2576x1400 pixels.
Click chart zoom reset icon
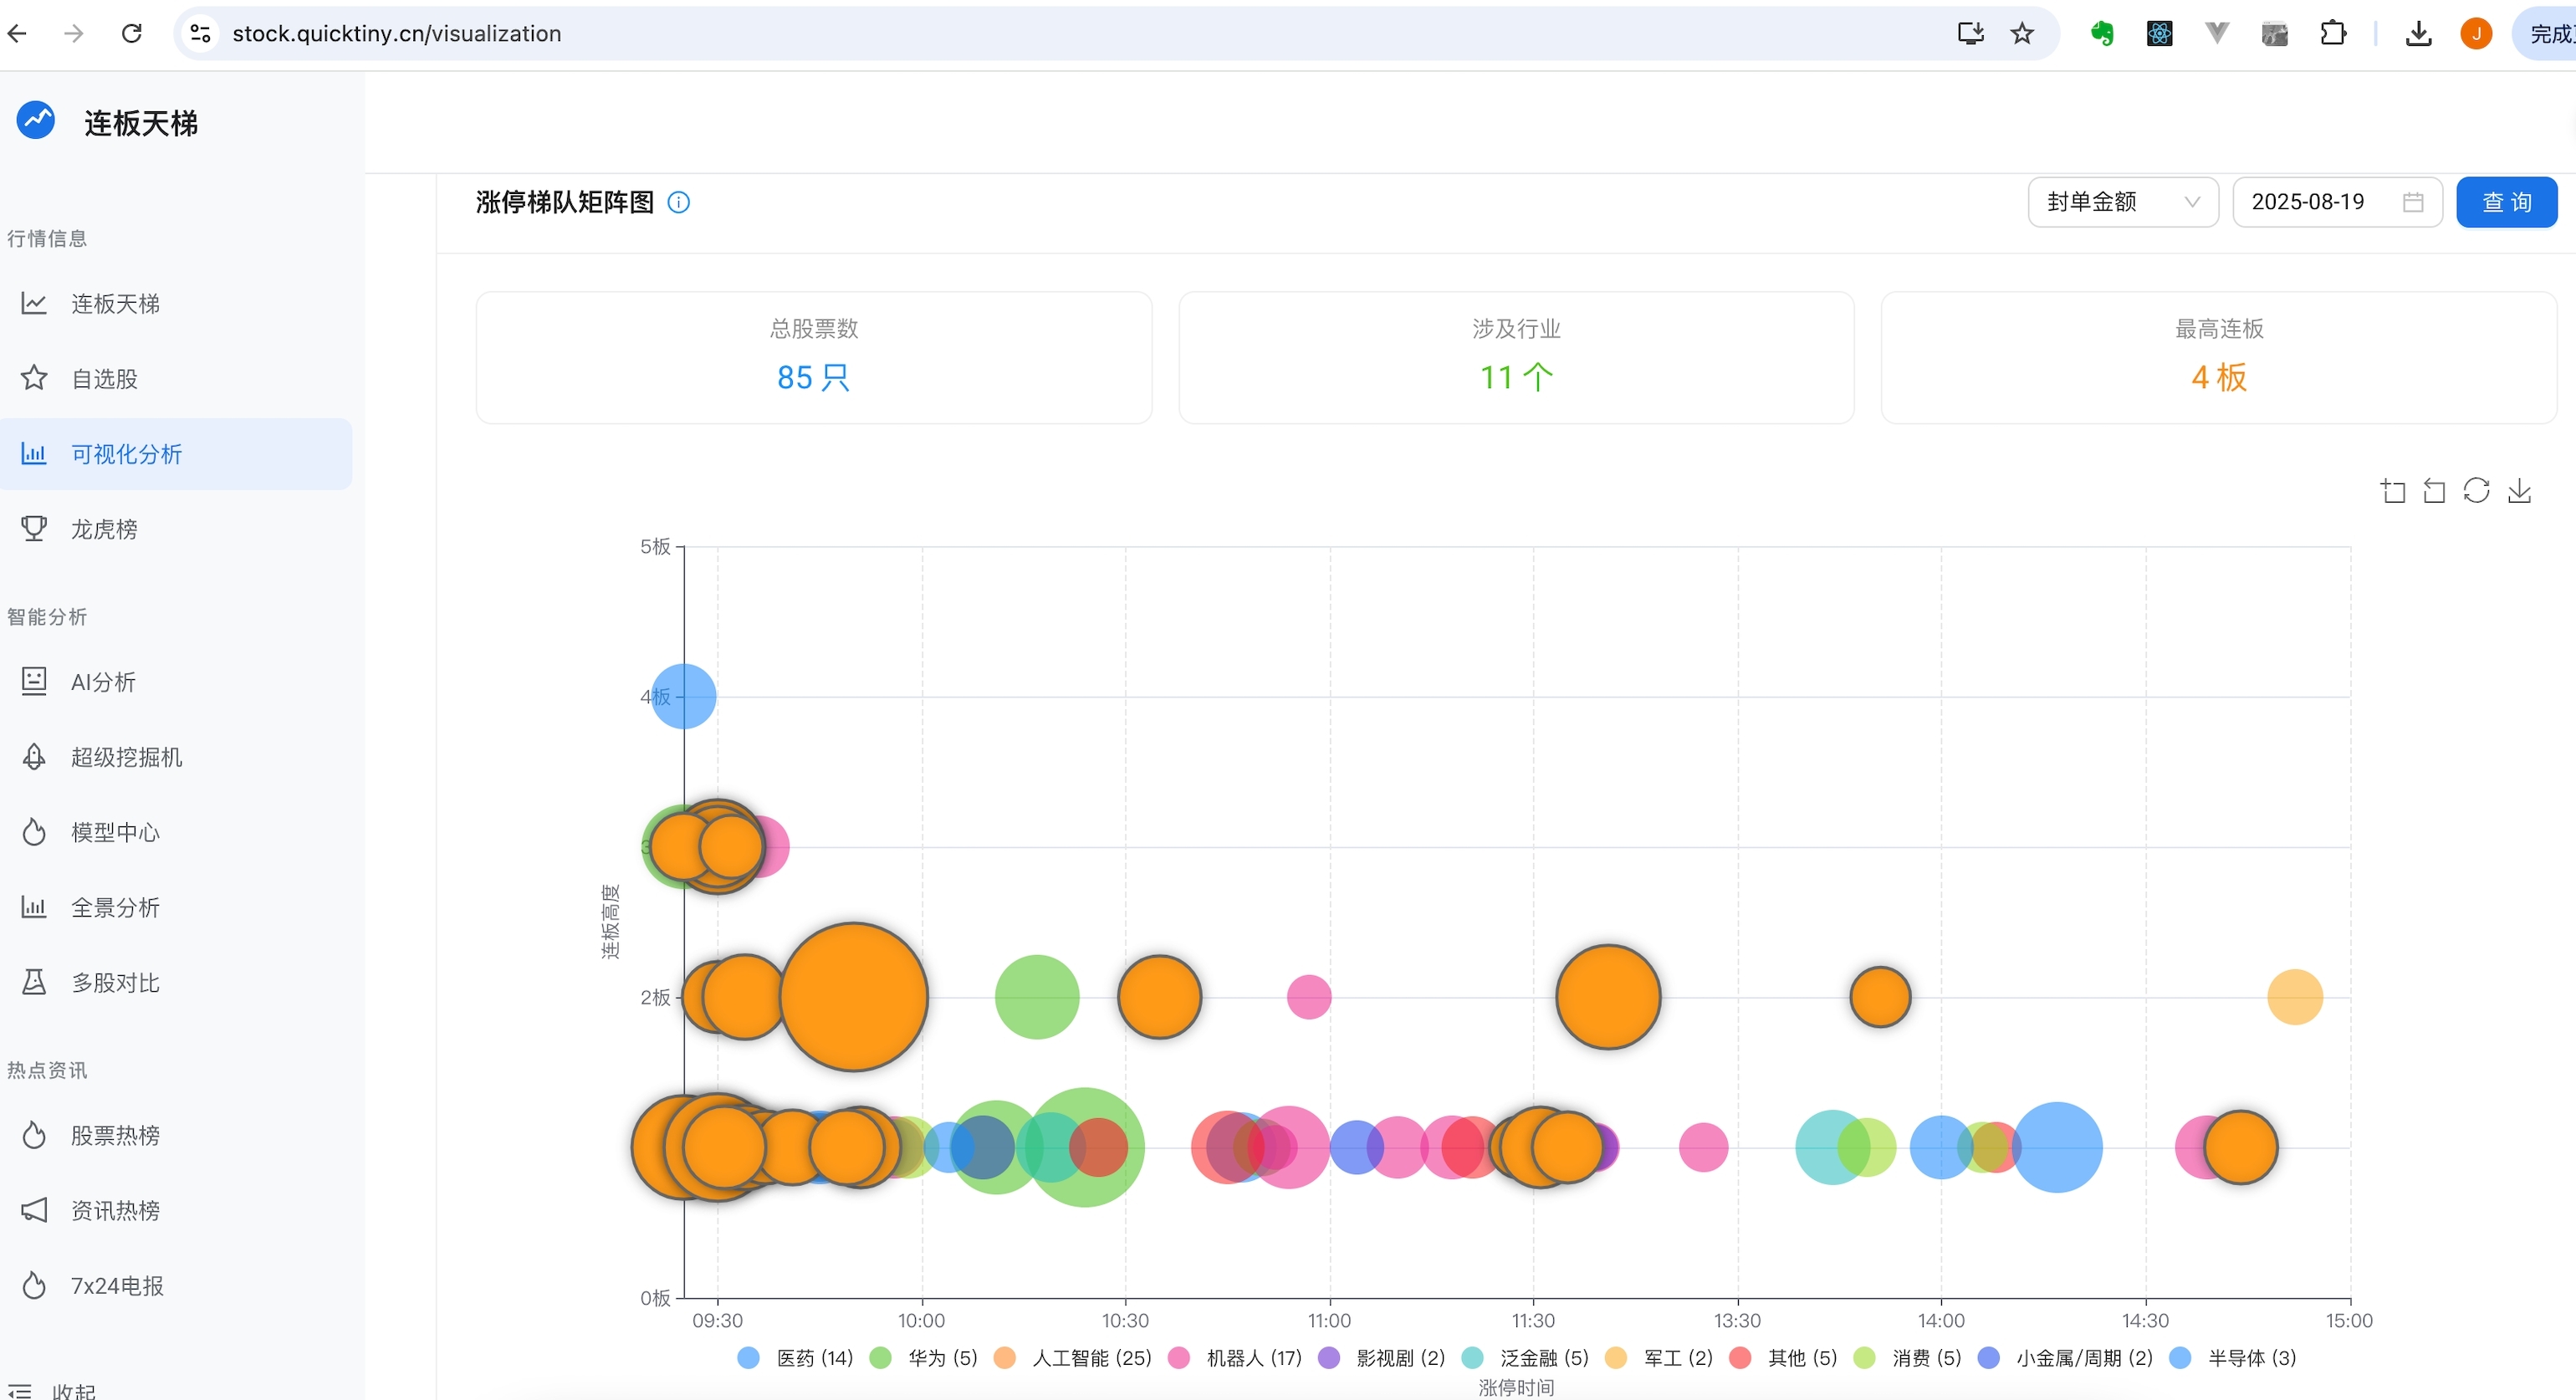[x=2434, y=490]
